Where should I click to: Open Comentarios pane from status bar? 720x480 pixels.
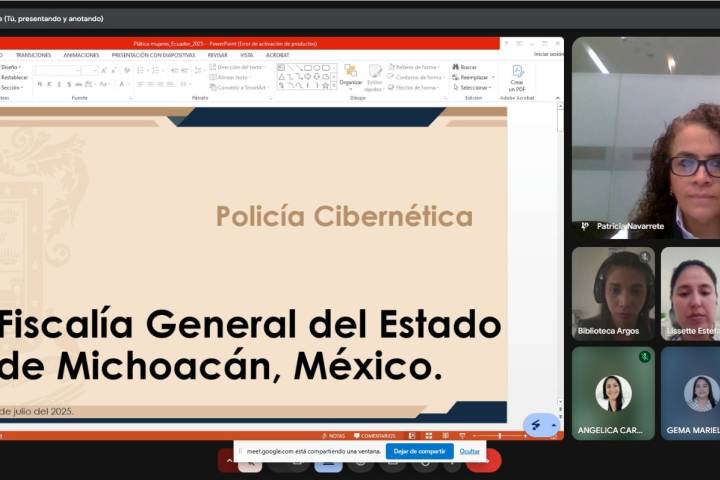click(374, 436)
